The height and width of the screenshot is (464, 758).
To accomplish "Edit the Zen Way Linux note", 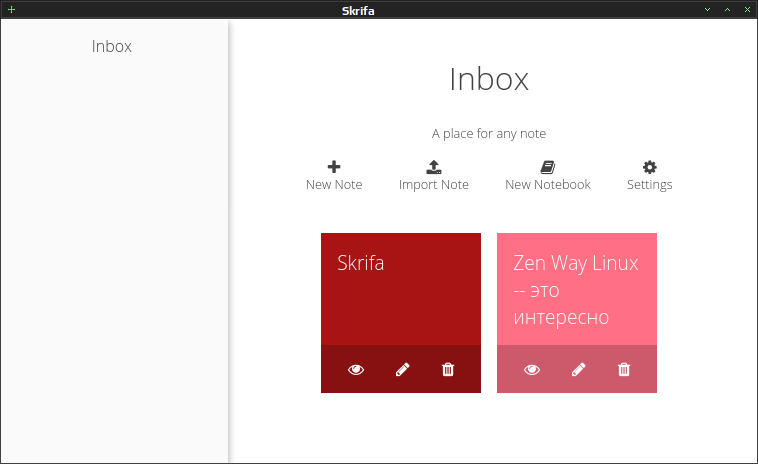I will click(579, 370).
